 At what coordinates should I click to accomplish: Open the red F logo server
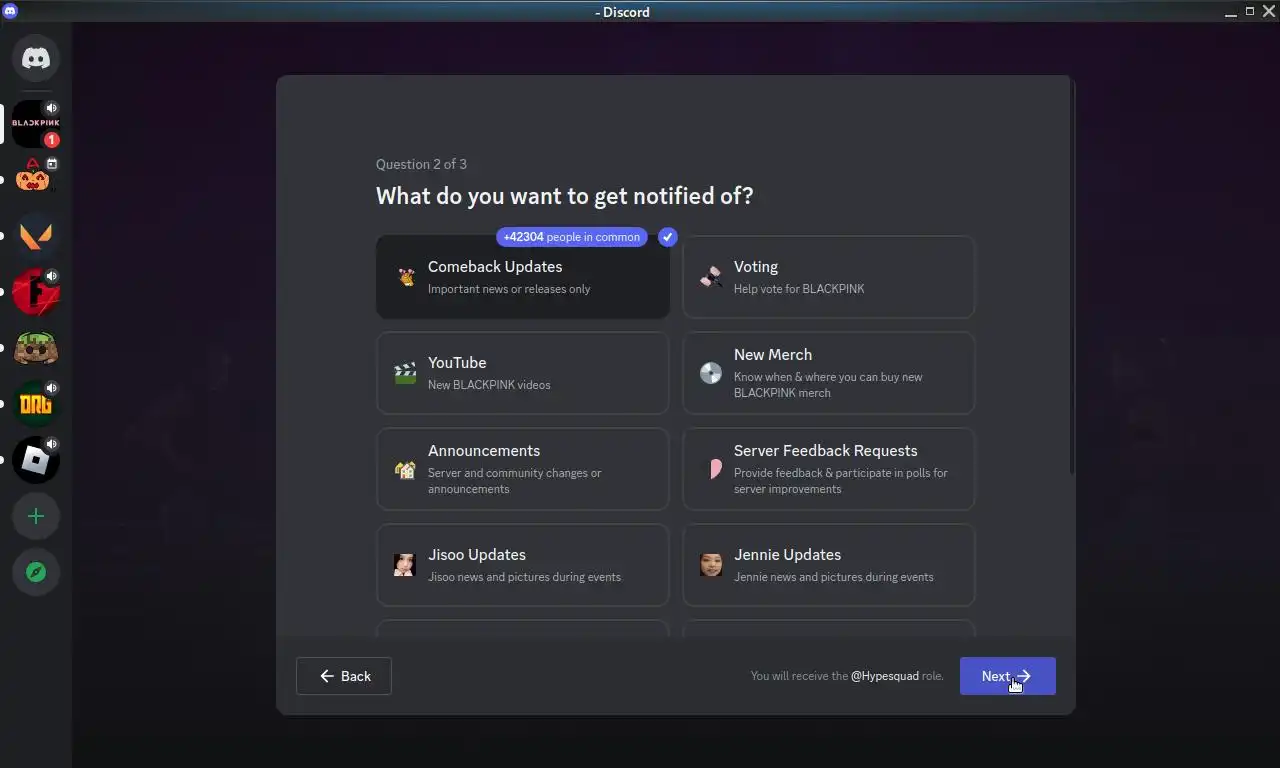[x=36, y=292]
